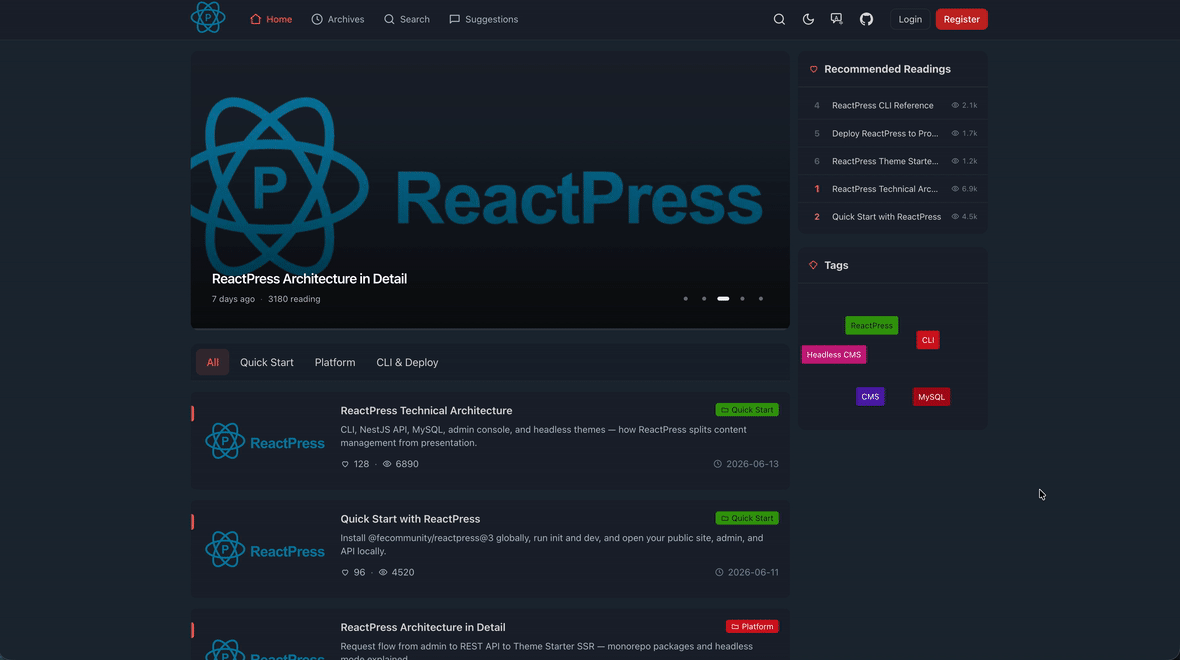Click heart icon next to Recommended Readings
1180x660 pixels.
tap(814, 69)
